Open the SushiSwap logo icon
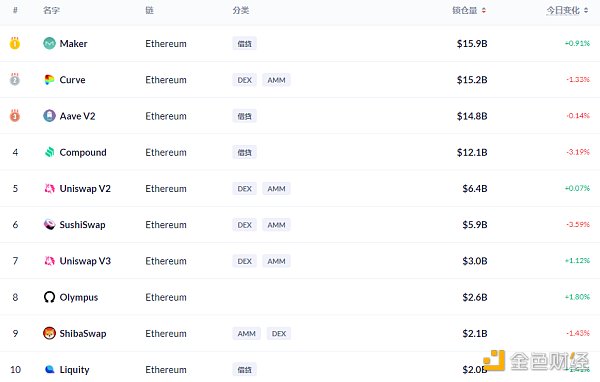Screen dimensions: 600x382 (49, 224)
